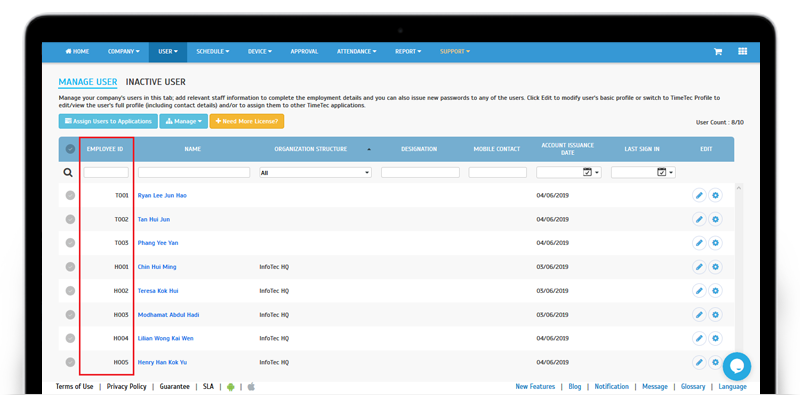Edit Lilian Wong Kai Wen pencil icon
Viewport: 800px width, 395px height.
pyautogui.click(x=699, y=338)
